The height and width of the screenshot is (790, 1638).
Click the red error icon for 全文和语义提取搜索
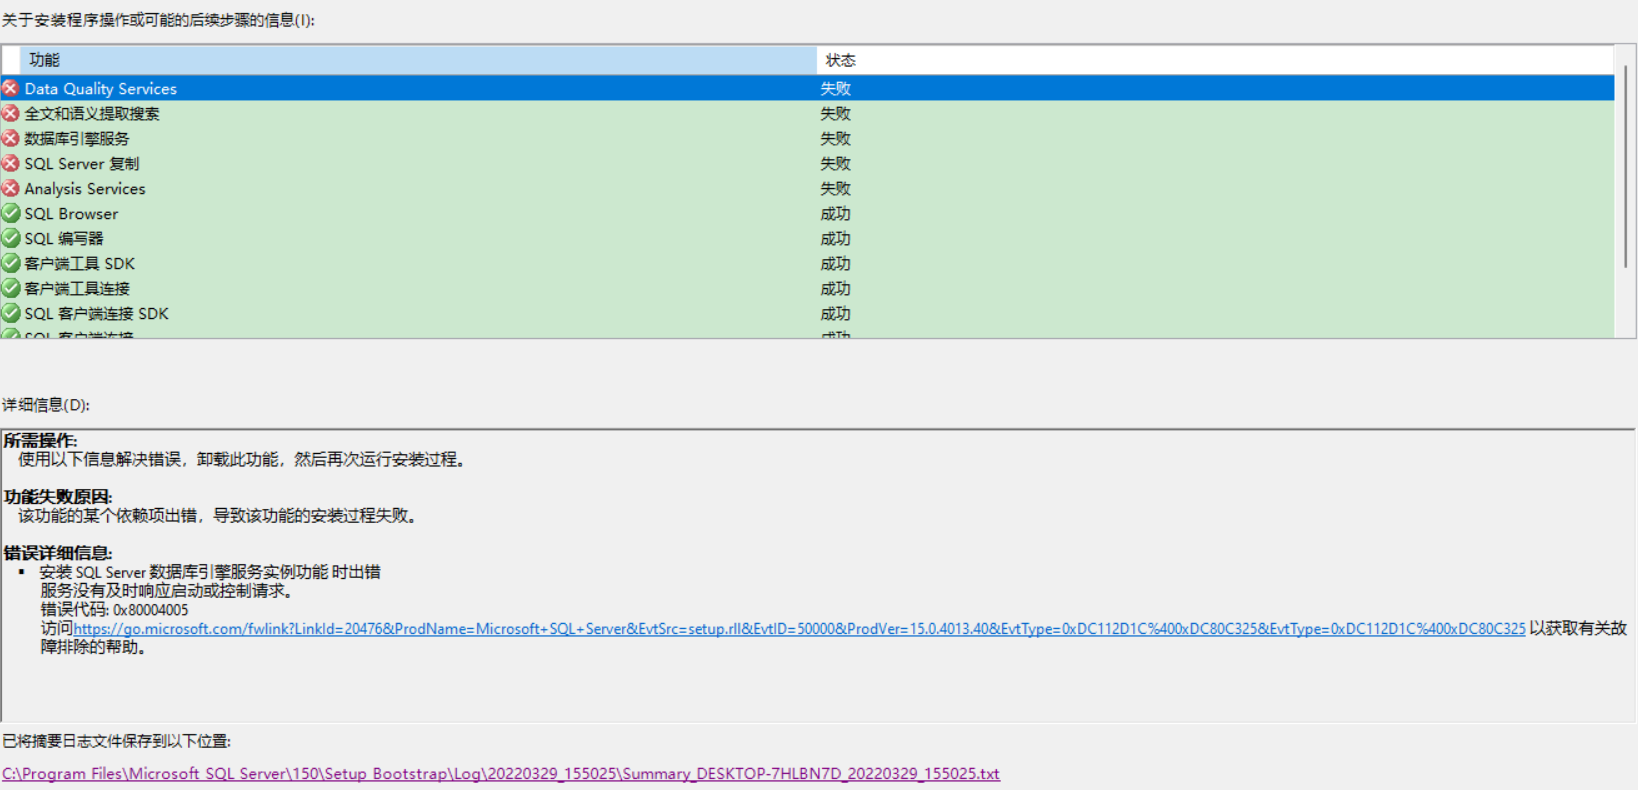point(11,113)
